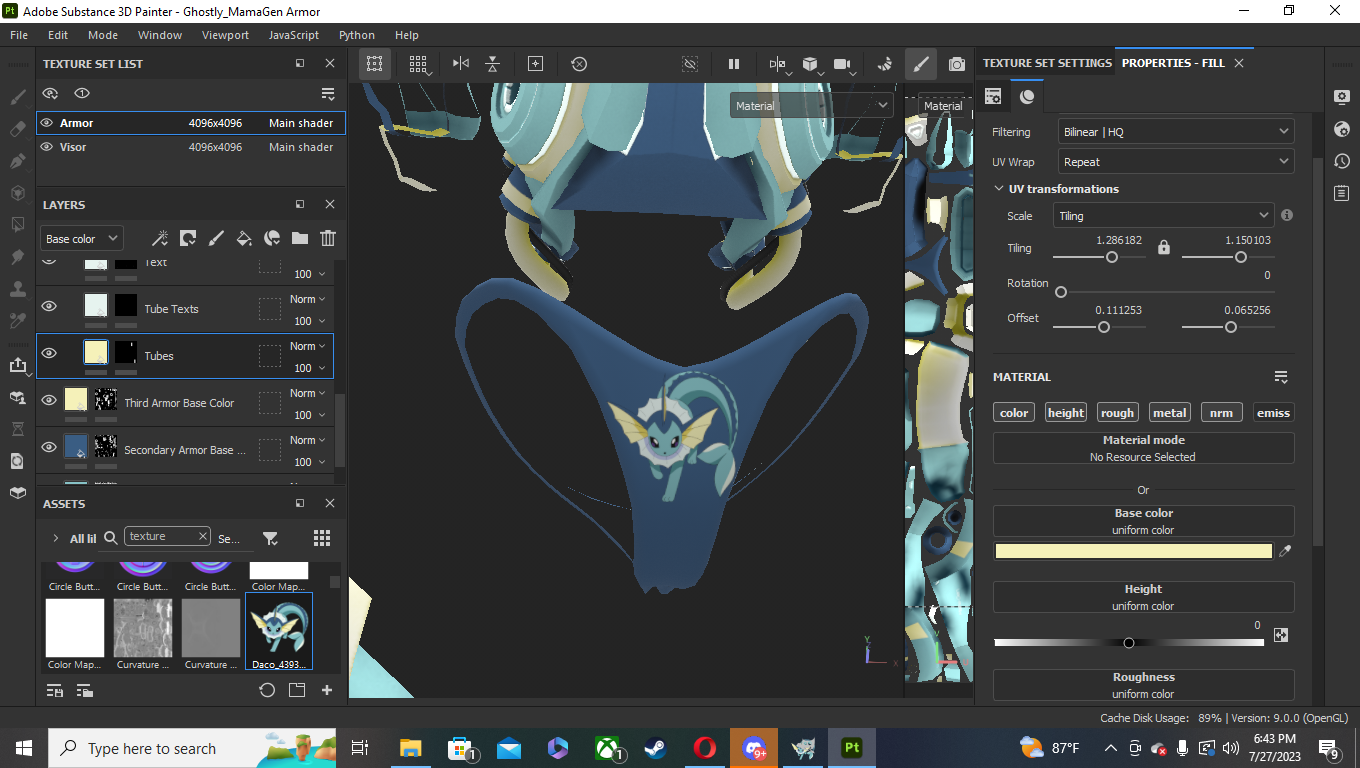This screenshot has width=1360, height=768.
Task: Toggle horizontal symmetry mirror icon
Action: [x=461, y=64]
